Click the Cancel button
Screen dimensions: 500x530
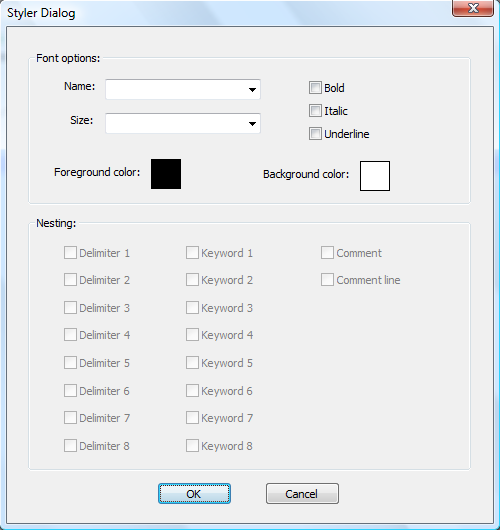pyautogui.click(x=302, y=493)
